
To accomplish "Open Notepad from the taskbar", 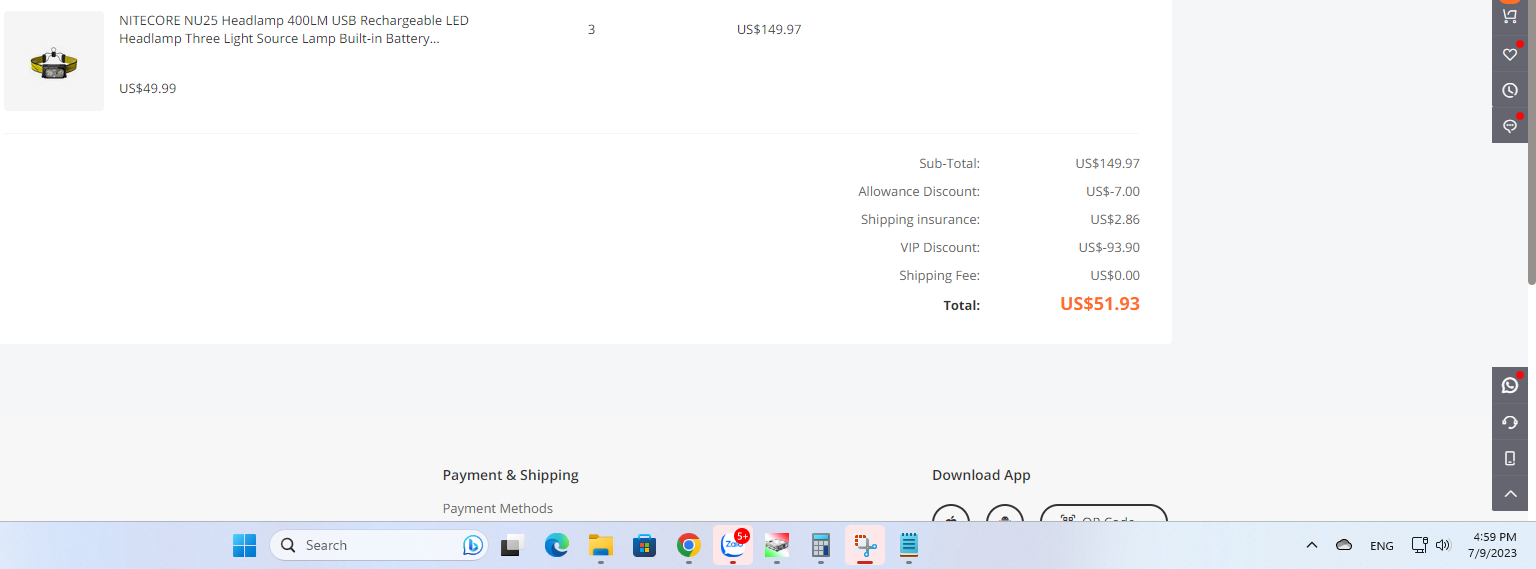I will 909,545.
